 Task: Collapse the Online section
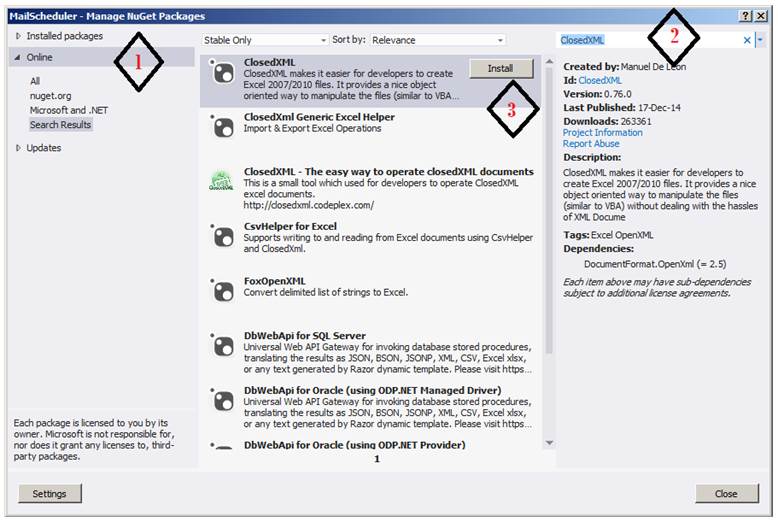(x=18, y=57)
